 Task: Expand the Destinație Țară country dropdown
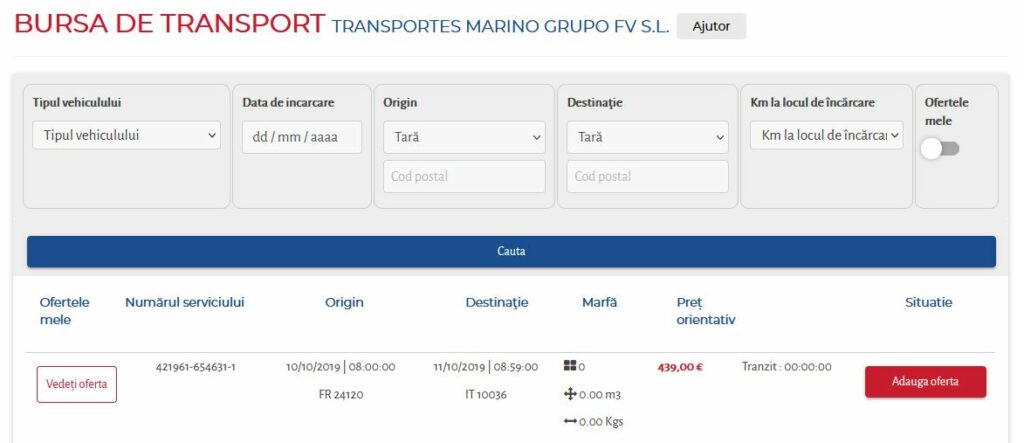[x=648, y=137]
